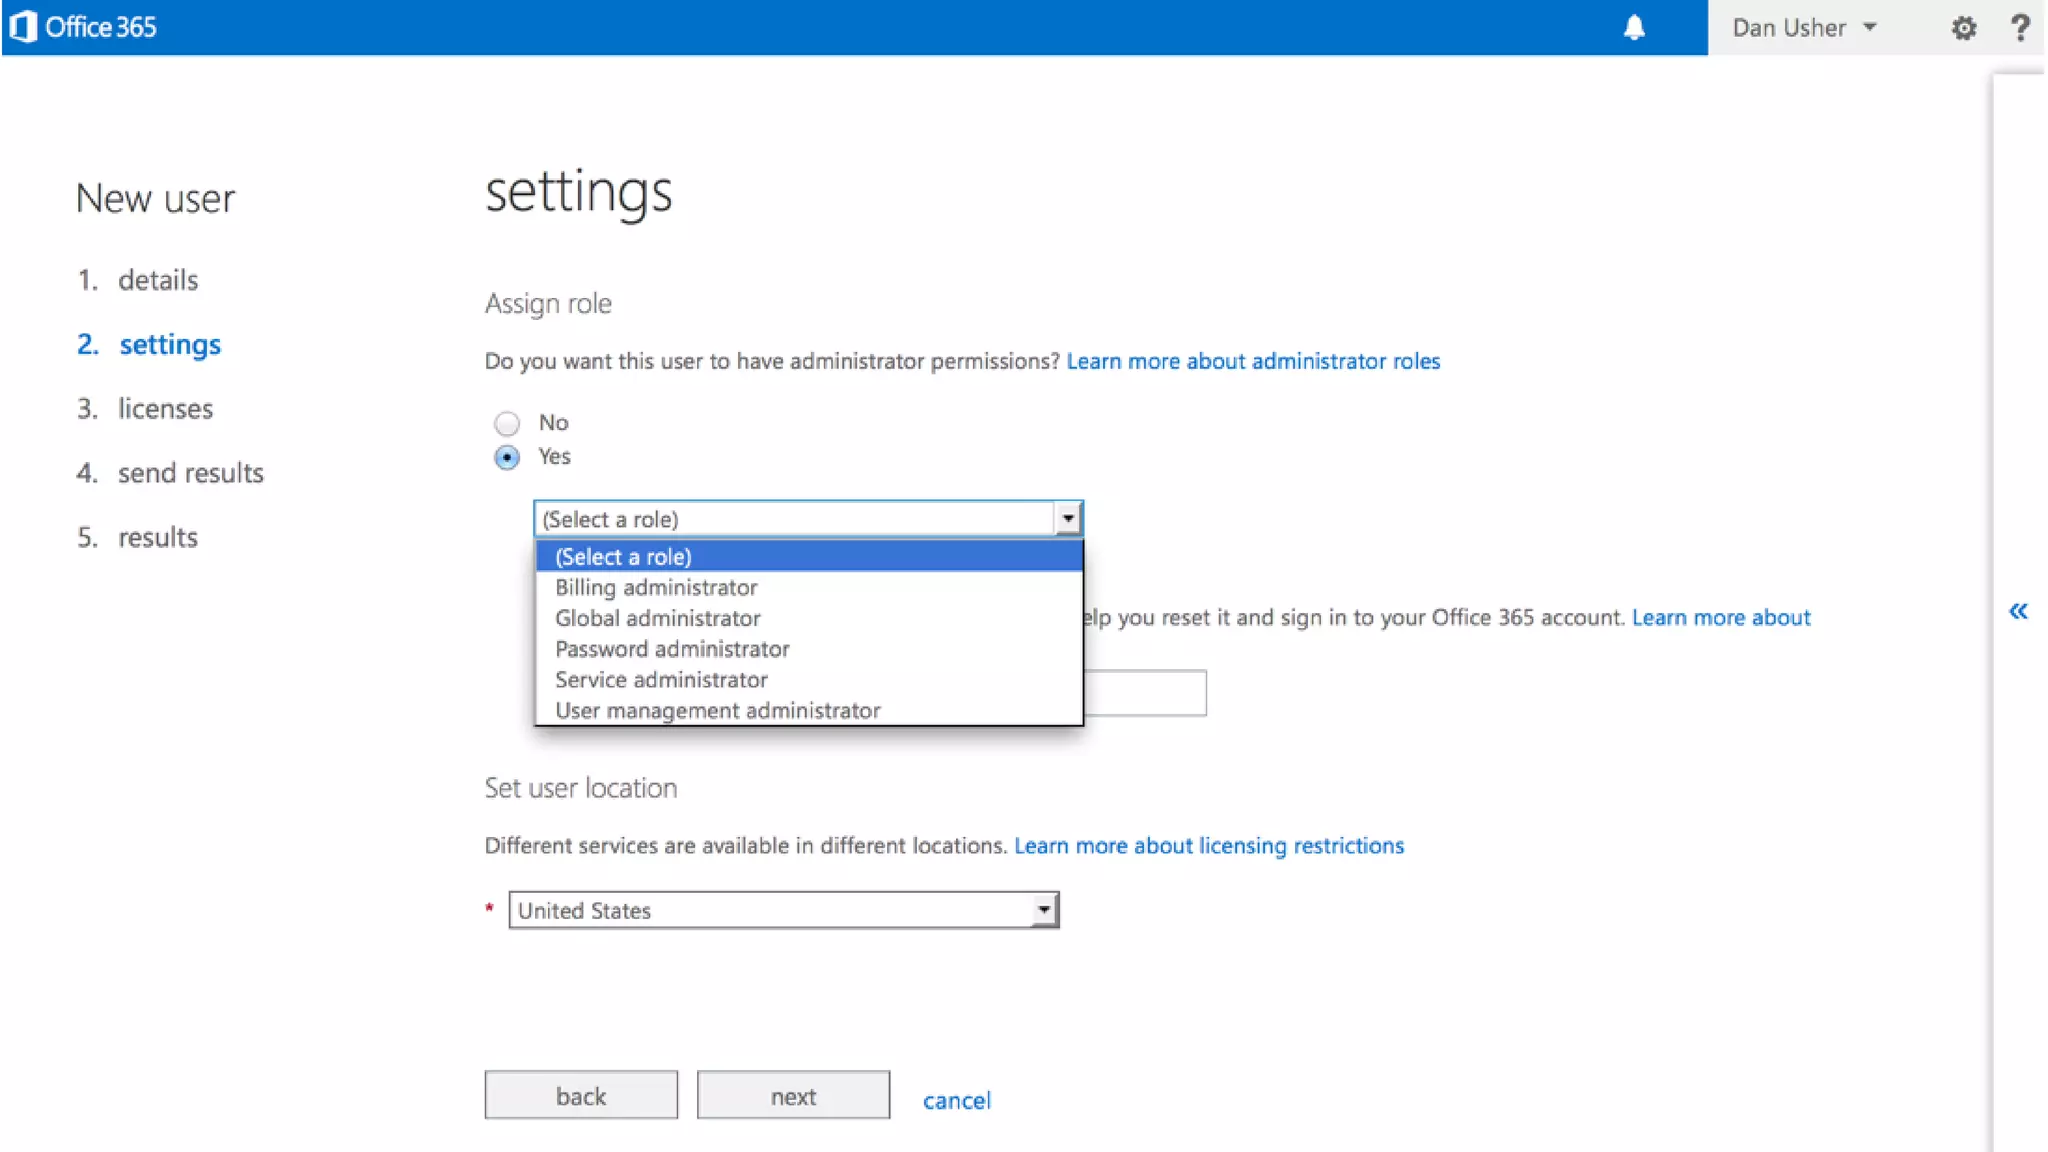Select Service administrator role
Viewport: 2048px width, 1152px height.
[661, 680]
